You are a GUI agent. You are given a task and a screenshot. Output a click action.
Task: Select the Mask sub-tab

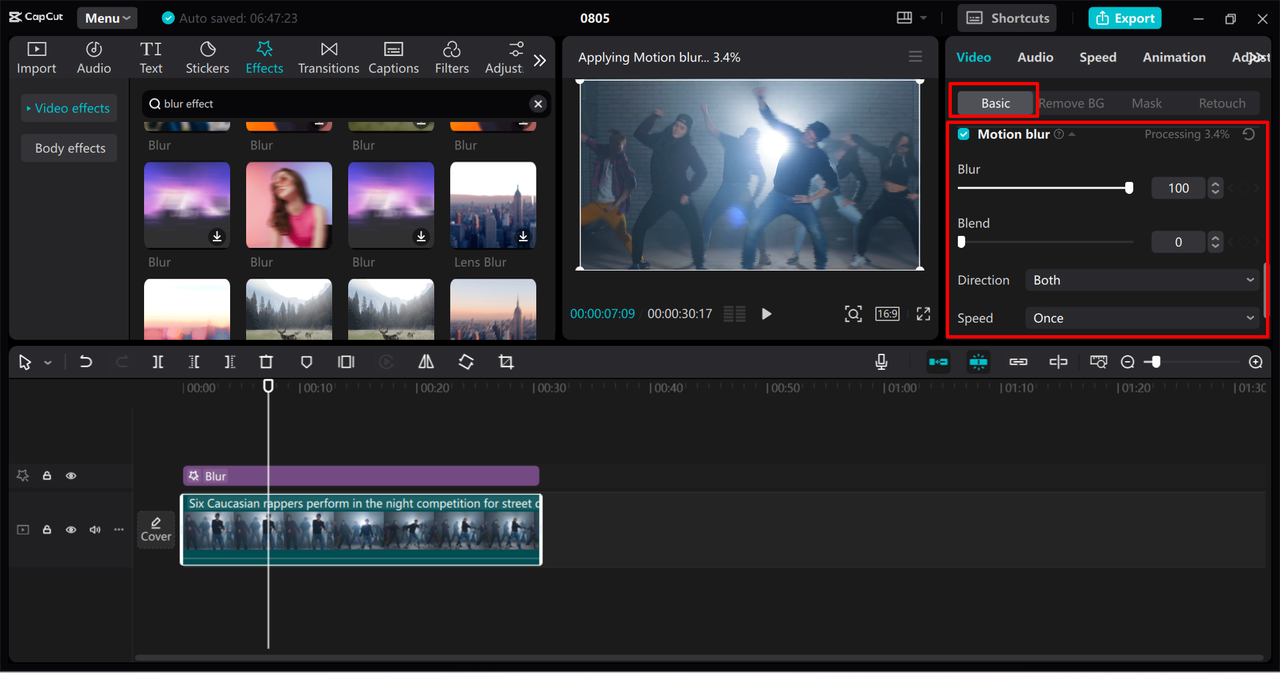pos(1146,103)
